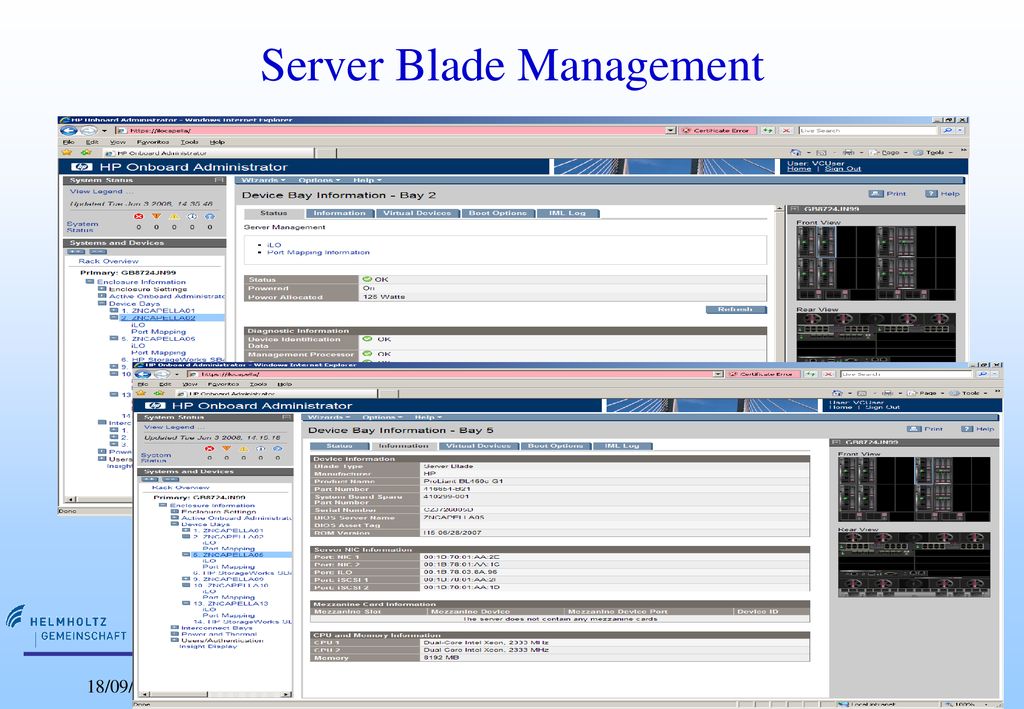Click the browser Back button in Bay 5 window
Viewport: 1024px width, 709px height.
tap(142, 374)
